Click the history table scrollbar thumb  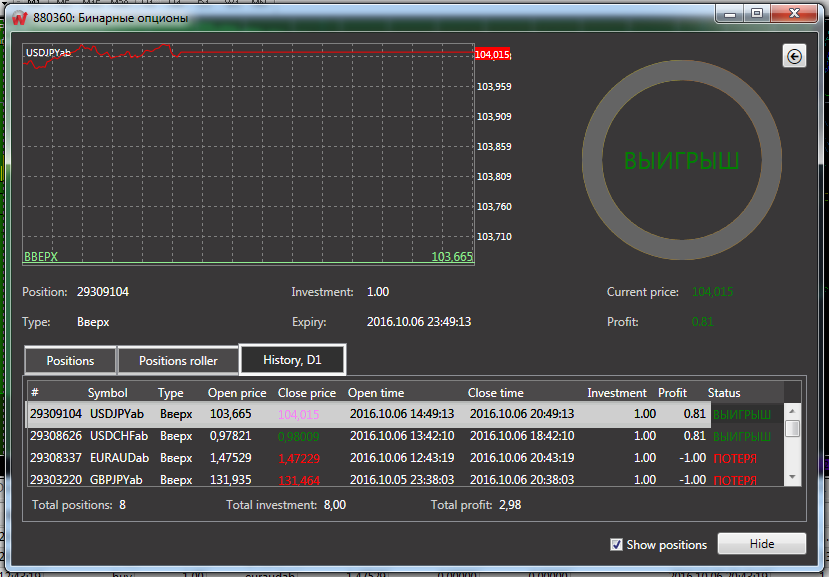pos(793,428)
